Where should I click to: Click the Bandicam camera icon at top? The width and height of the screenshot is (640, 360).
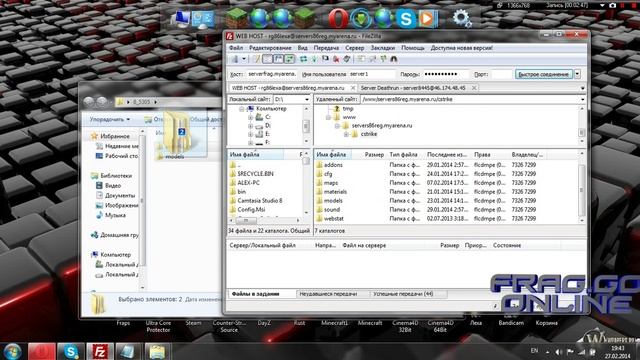point(613,5)
